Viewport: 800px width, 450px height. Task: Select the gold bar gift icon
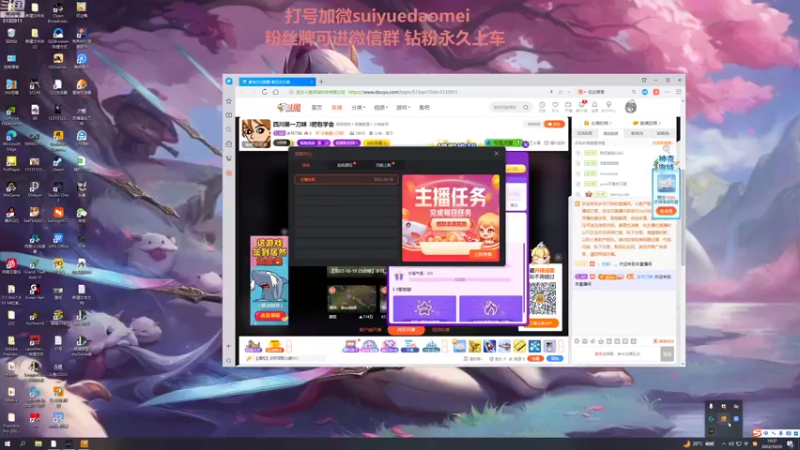[x=519, y=346]
